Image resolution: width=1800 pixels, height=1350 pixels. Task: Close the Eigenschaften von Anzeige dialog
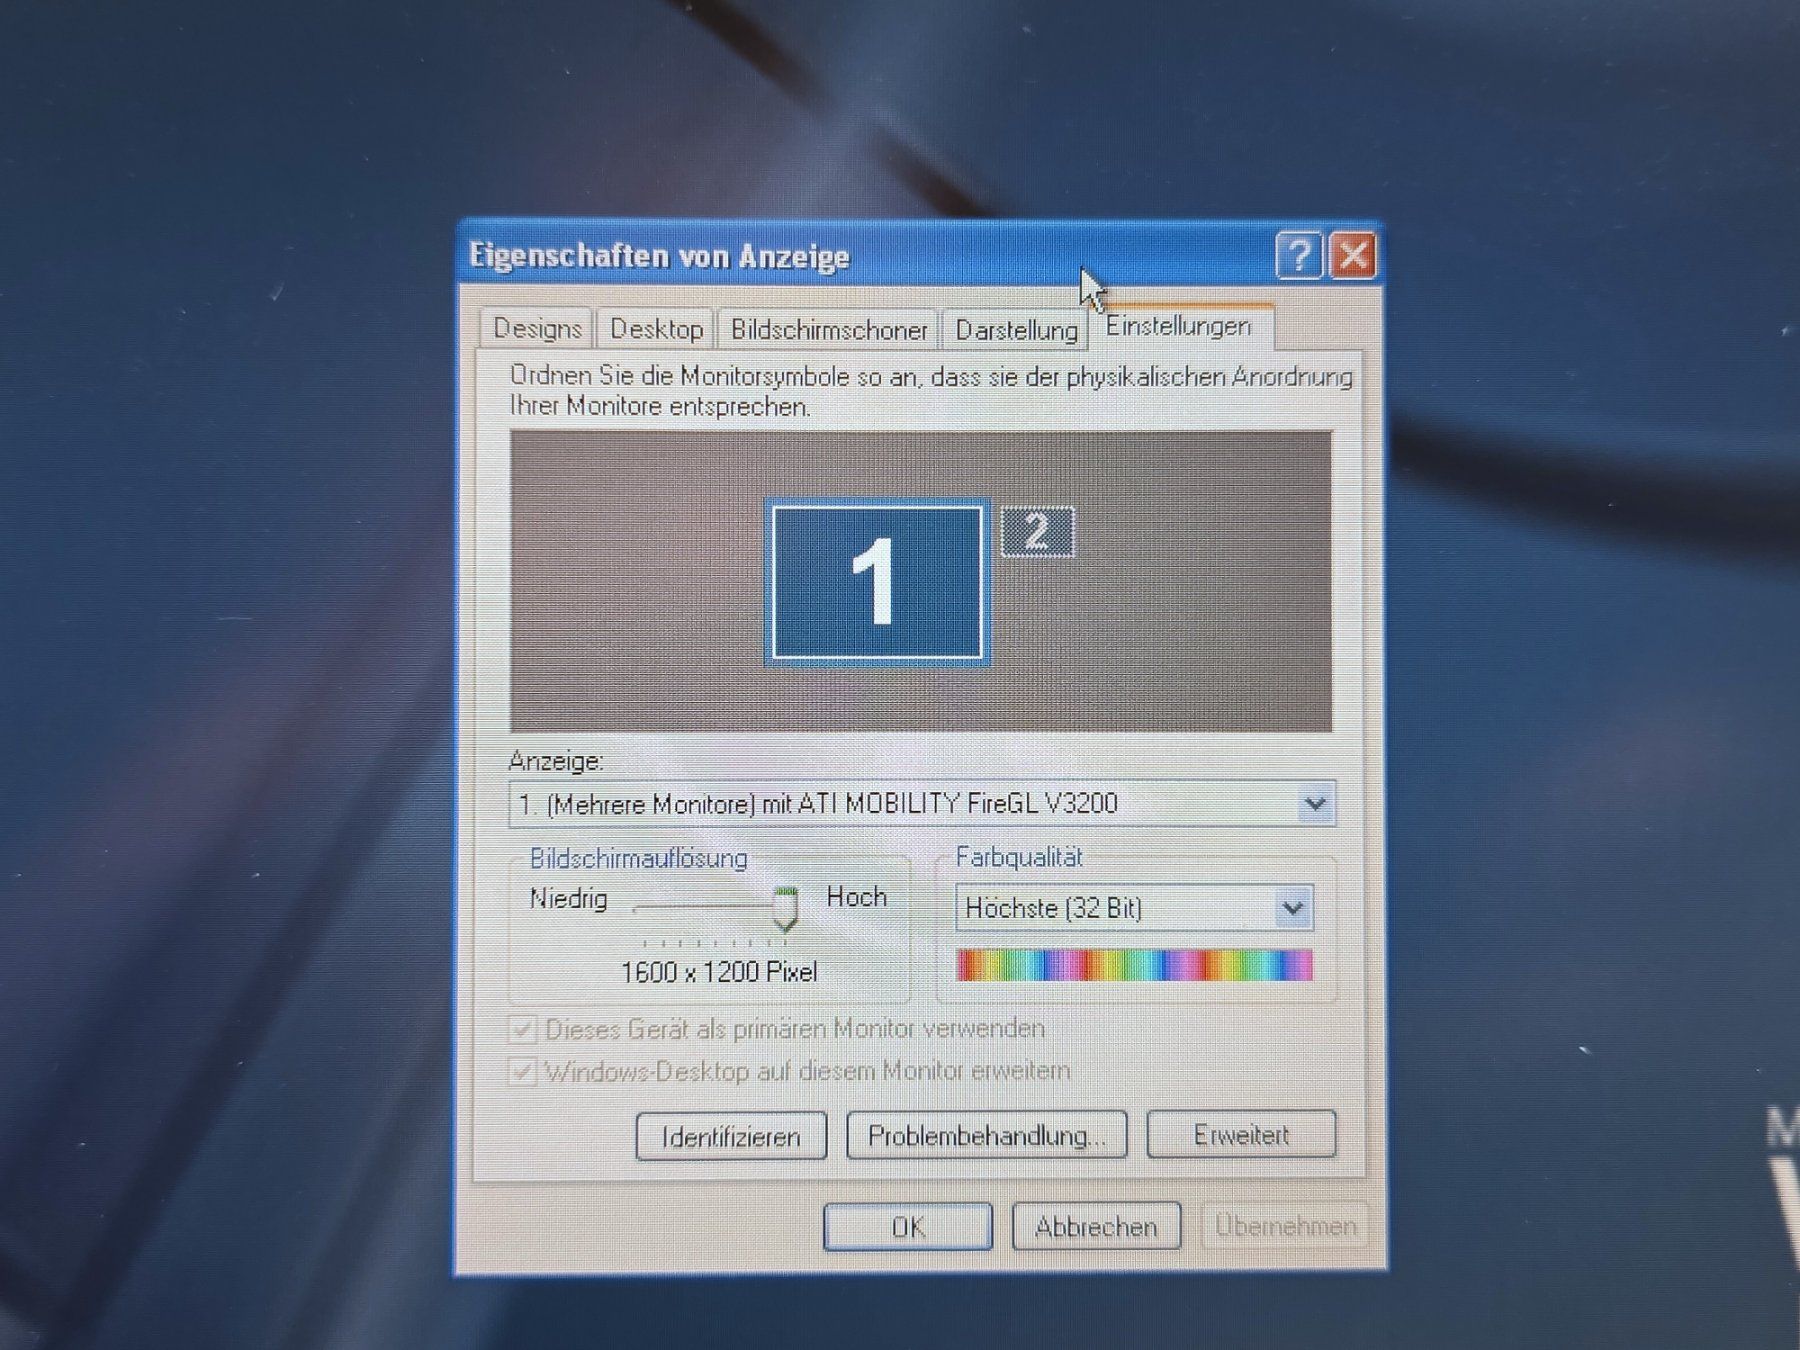[x=1353, y=256]
